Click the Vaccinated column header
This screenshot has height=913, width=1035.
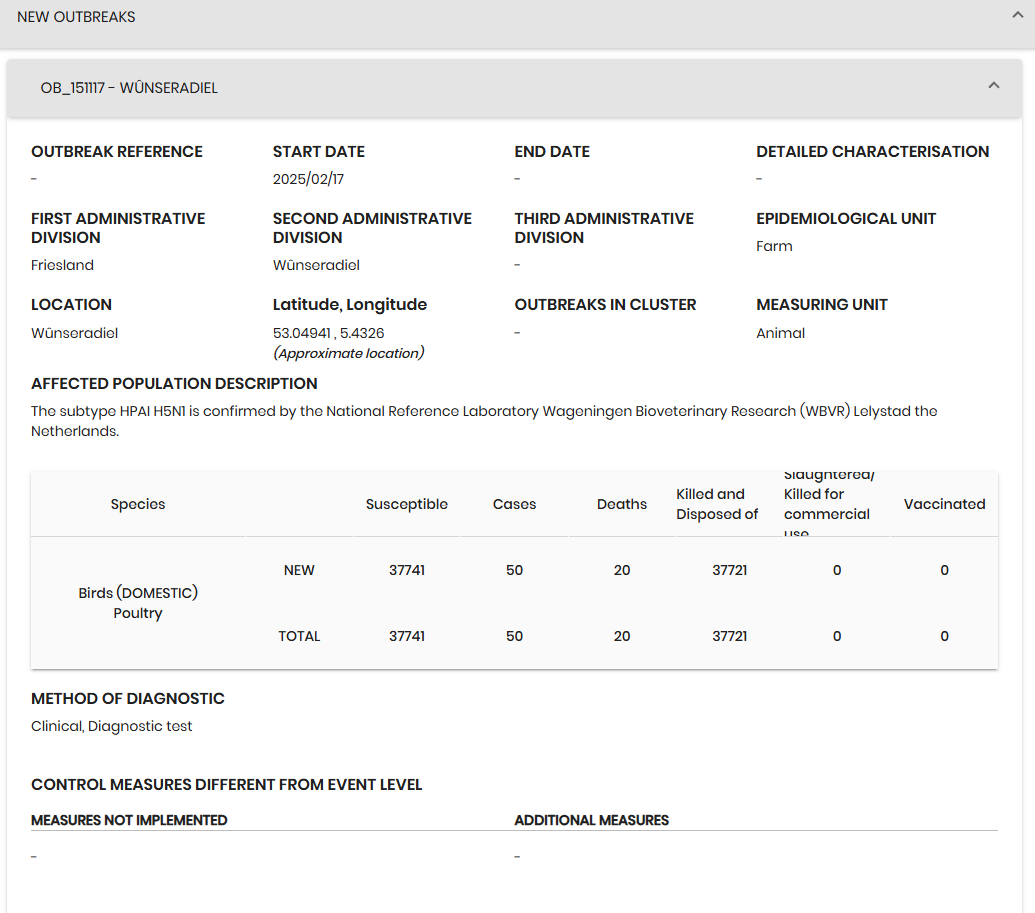click(x=944, y=504)
